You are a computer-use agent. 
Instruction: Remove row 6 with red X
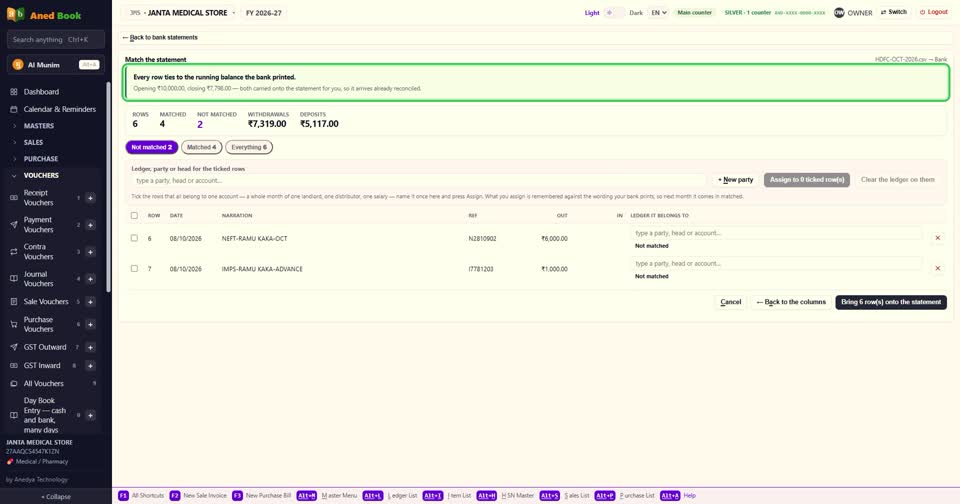click(937, 238)
